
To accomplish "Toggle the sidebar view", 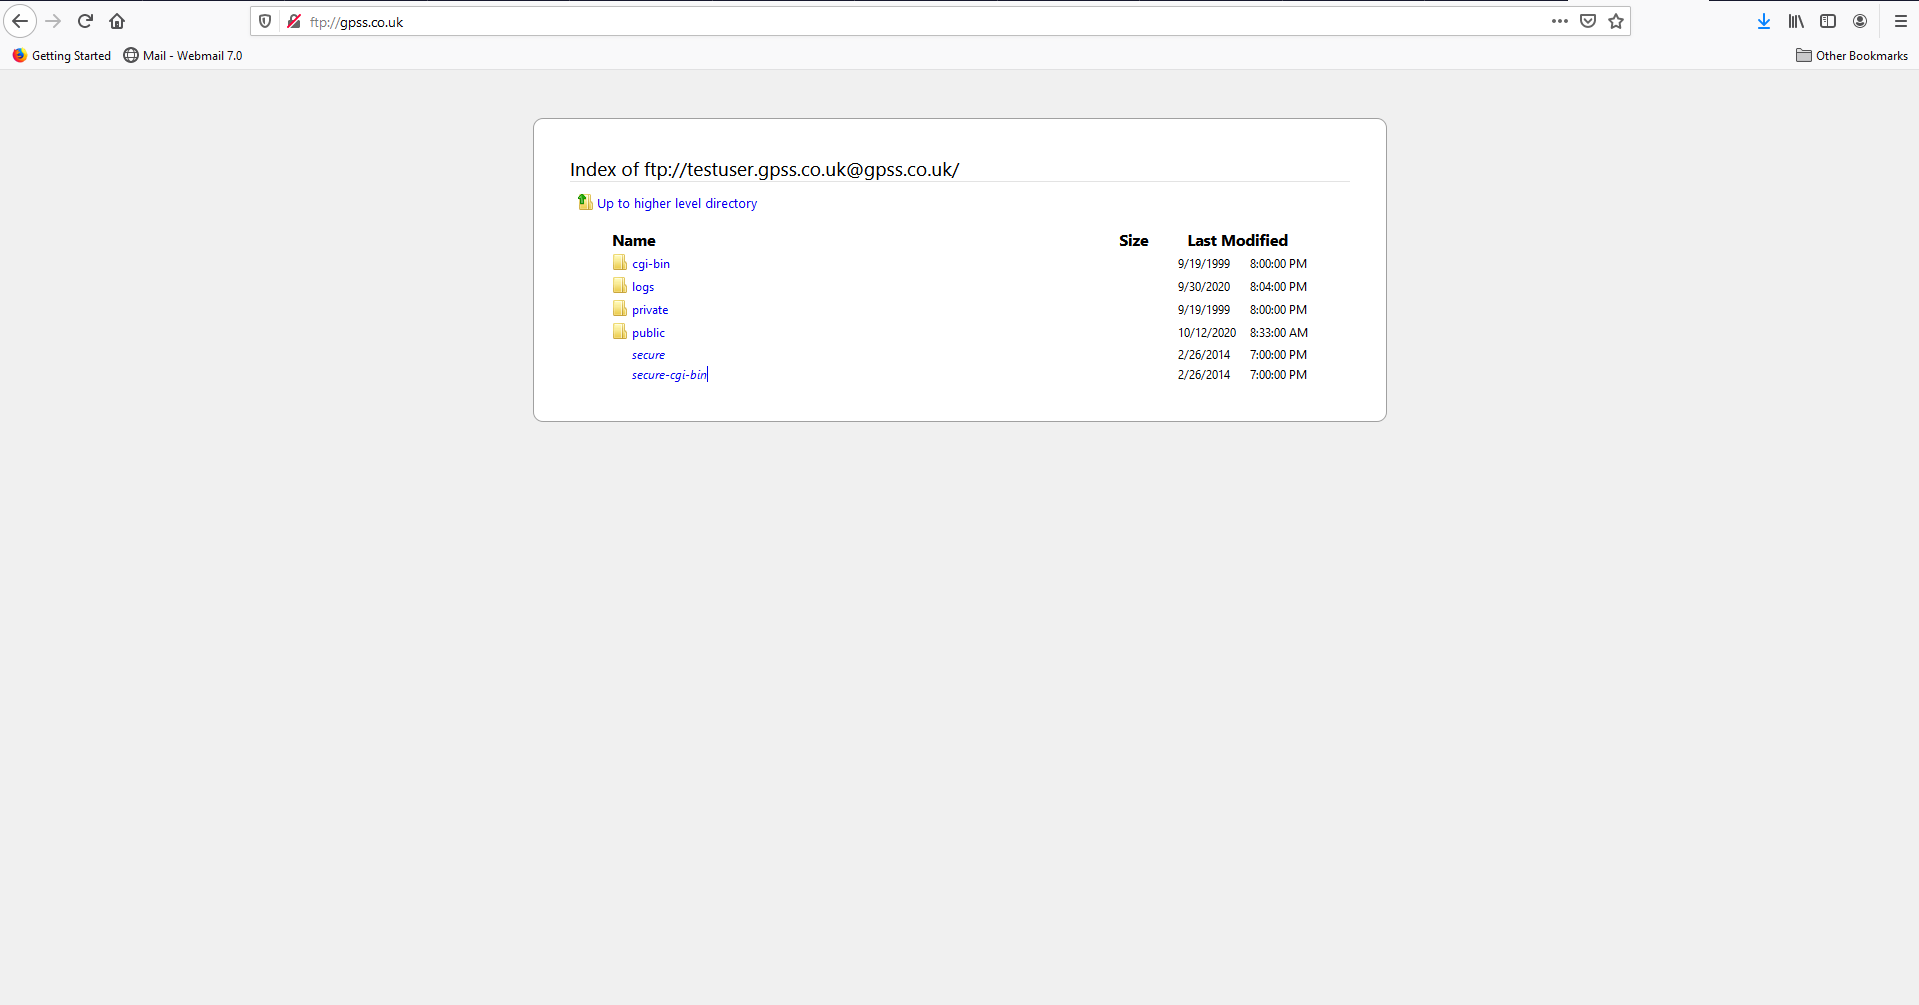I will pyautogui.click(x=1828, y=21).
